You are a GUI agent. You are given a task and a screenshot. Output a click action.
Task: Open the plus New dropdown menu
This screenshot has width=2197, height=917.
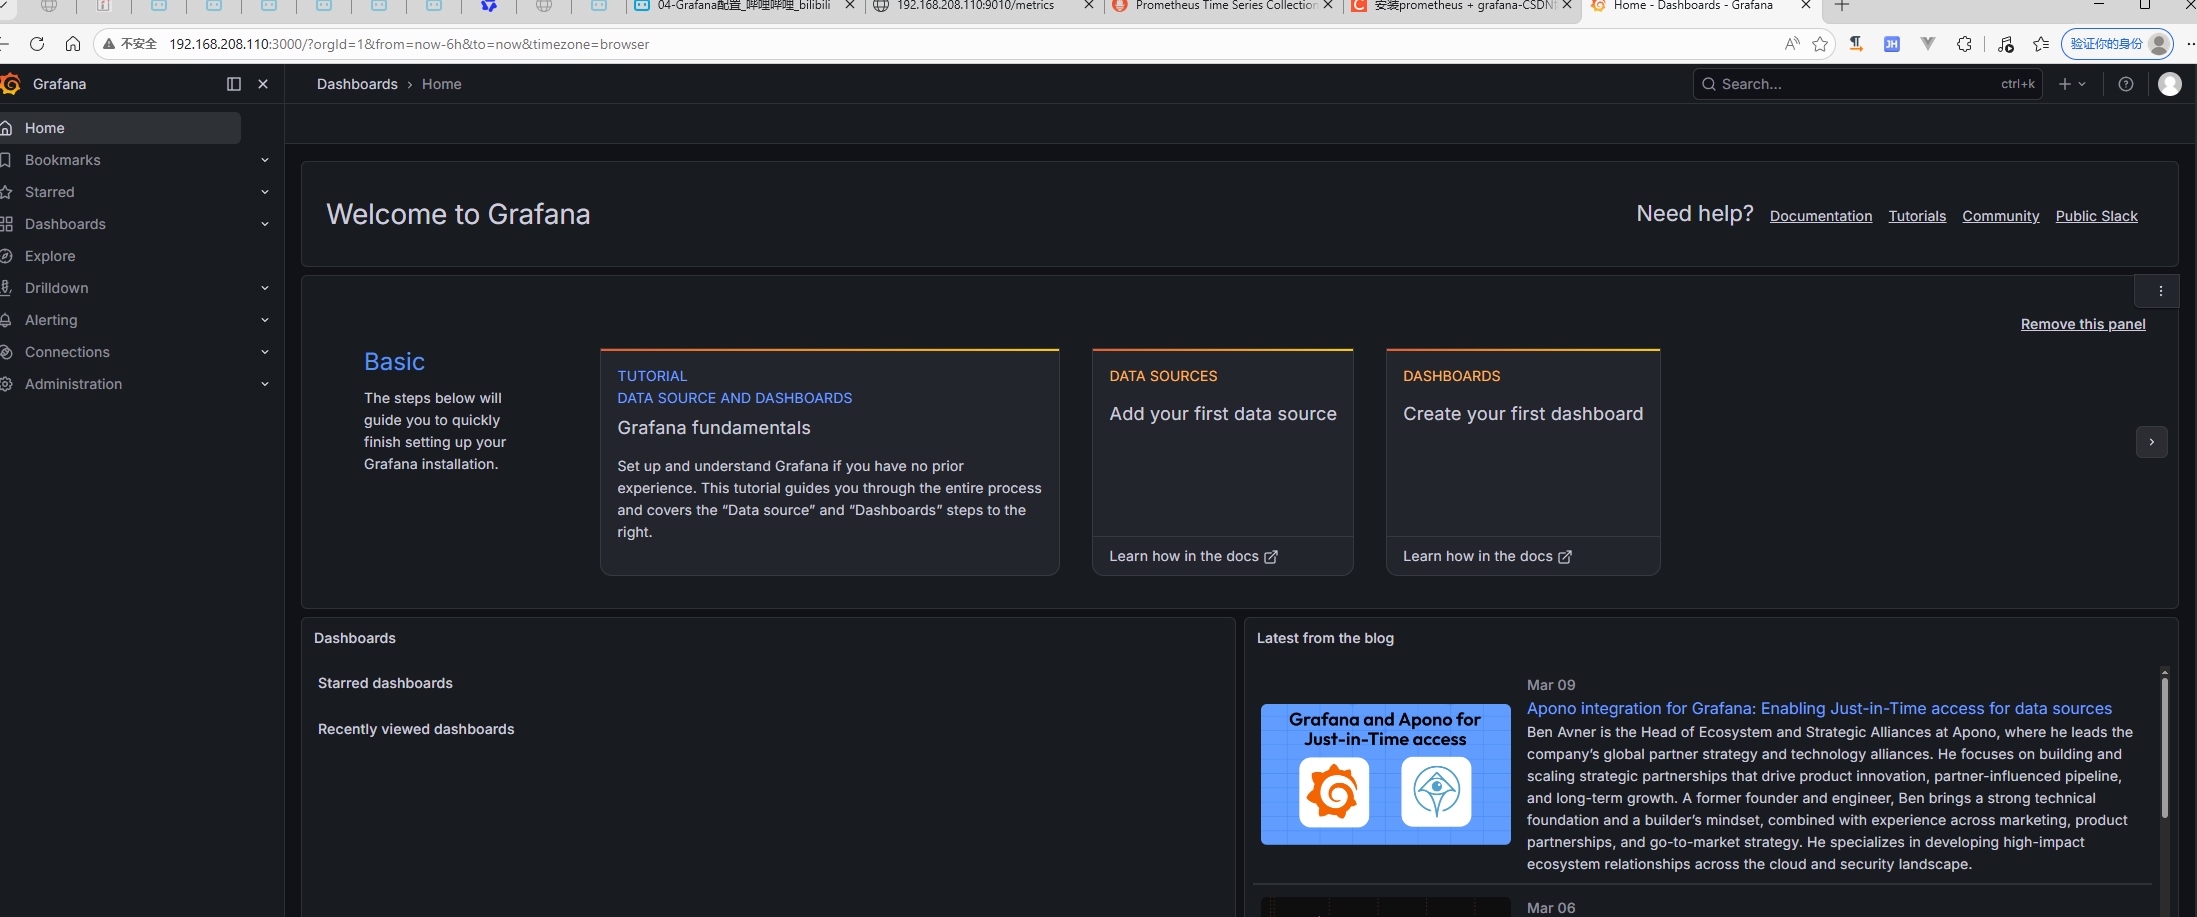pos(2072,84)
